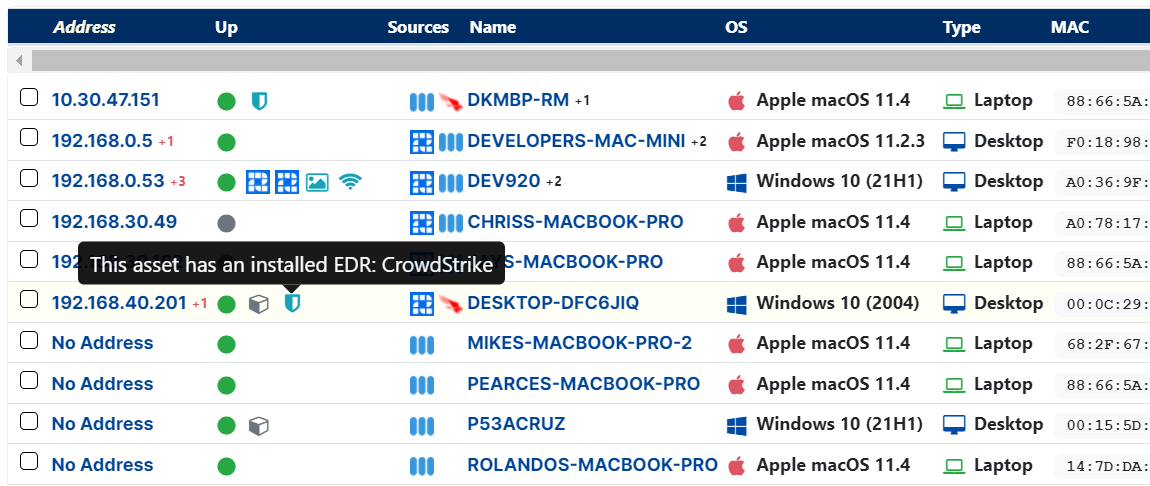Screen dimensions: 1150x486
Task: Open the 10.30.47.151 address link
Action: [x=106, y=100]
